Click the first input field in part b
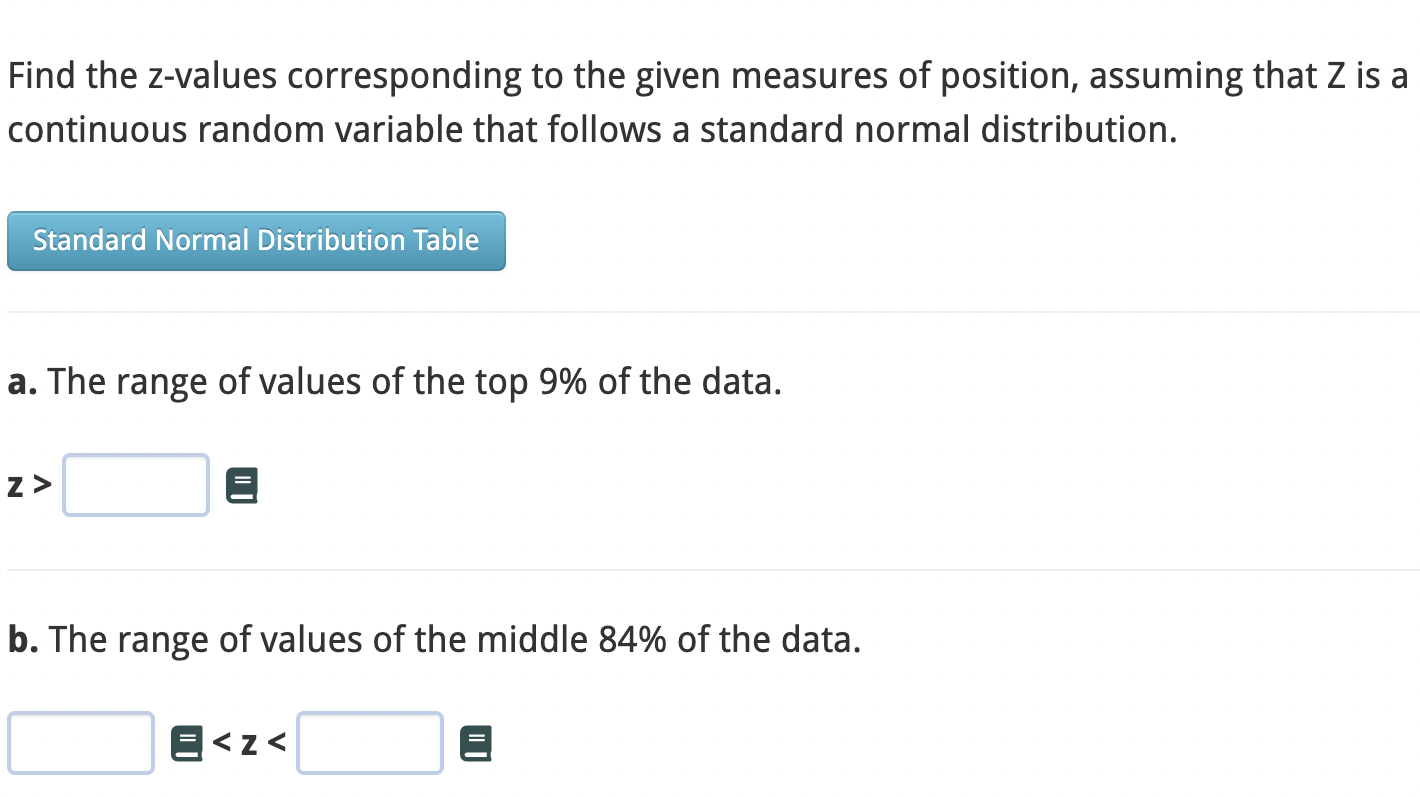Viewport: 1420px width, 797px height. click(80, 742)
